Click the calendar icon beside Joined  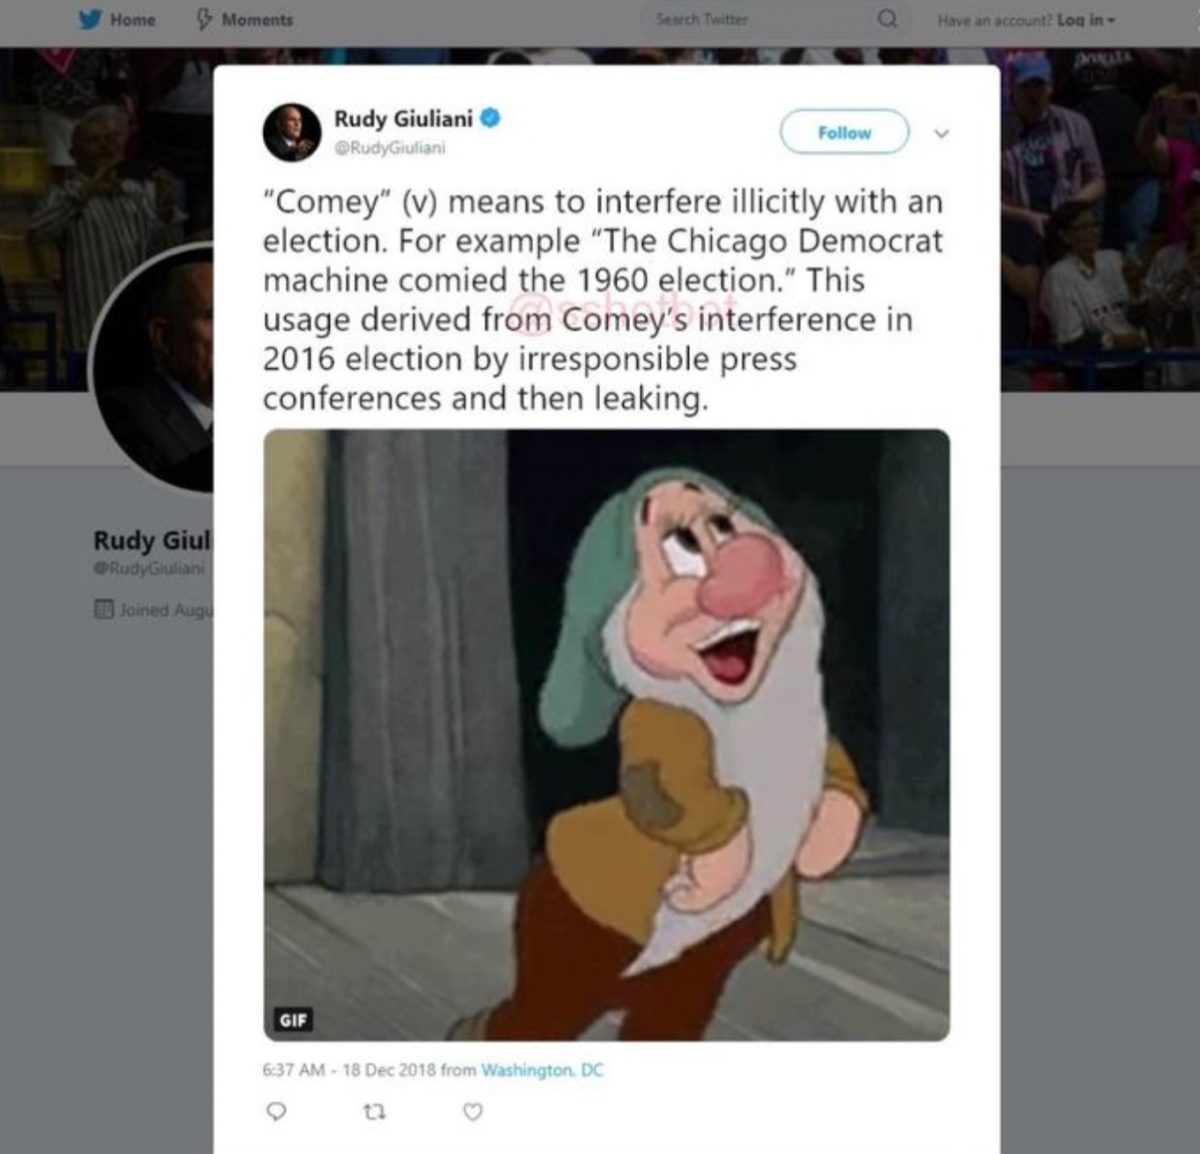102,608
